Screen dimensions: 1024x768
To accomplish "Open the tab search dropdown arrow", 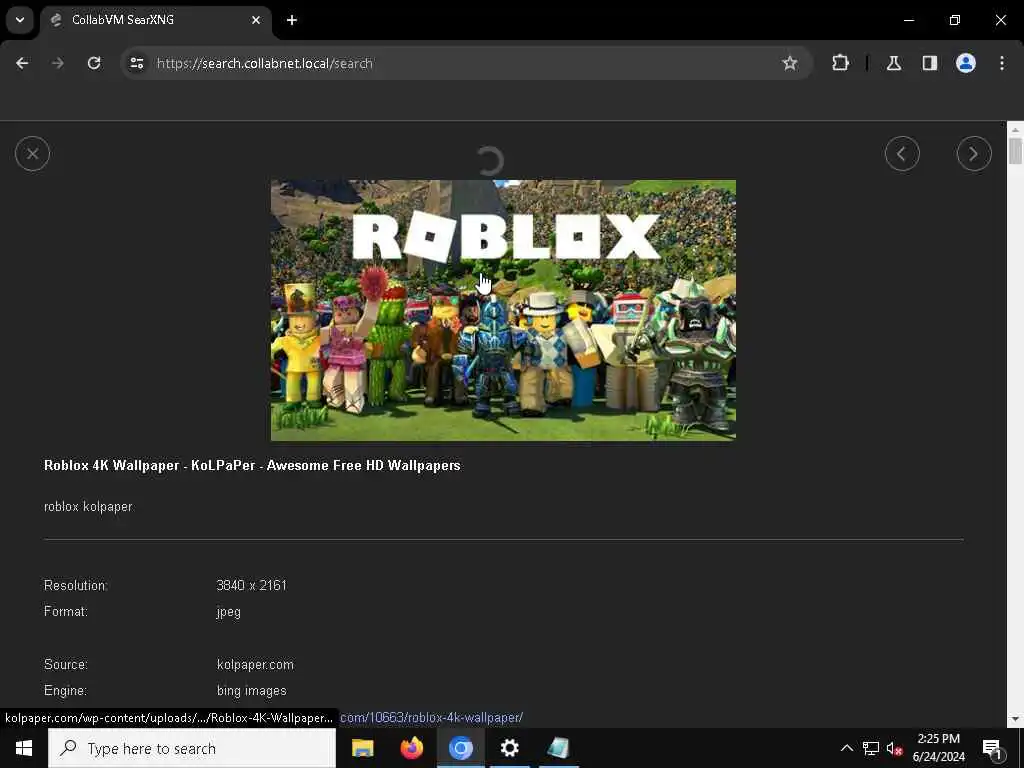I will pyautogui.click(x=20, y=20).
